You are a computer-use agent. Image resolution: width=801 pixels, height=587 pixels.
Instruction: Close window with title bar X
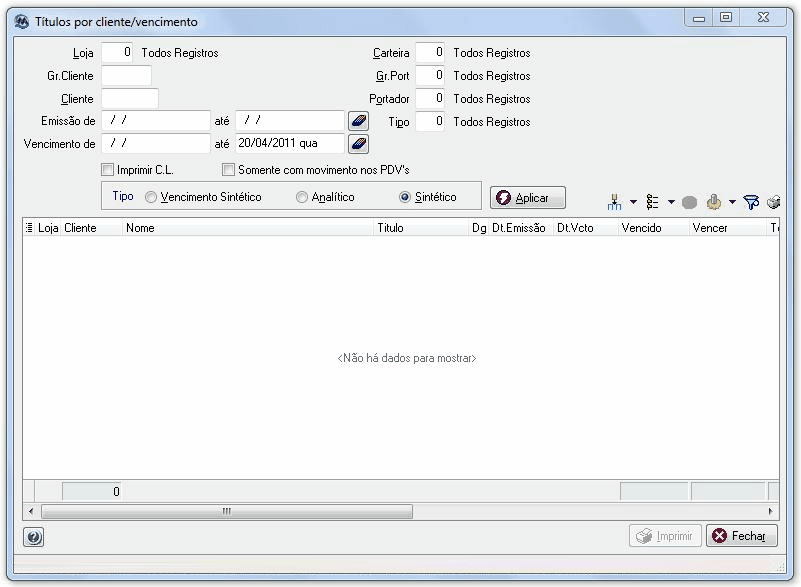tap(763, 17)
